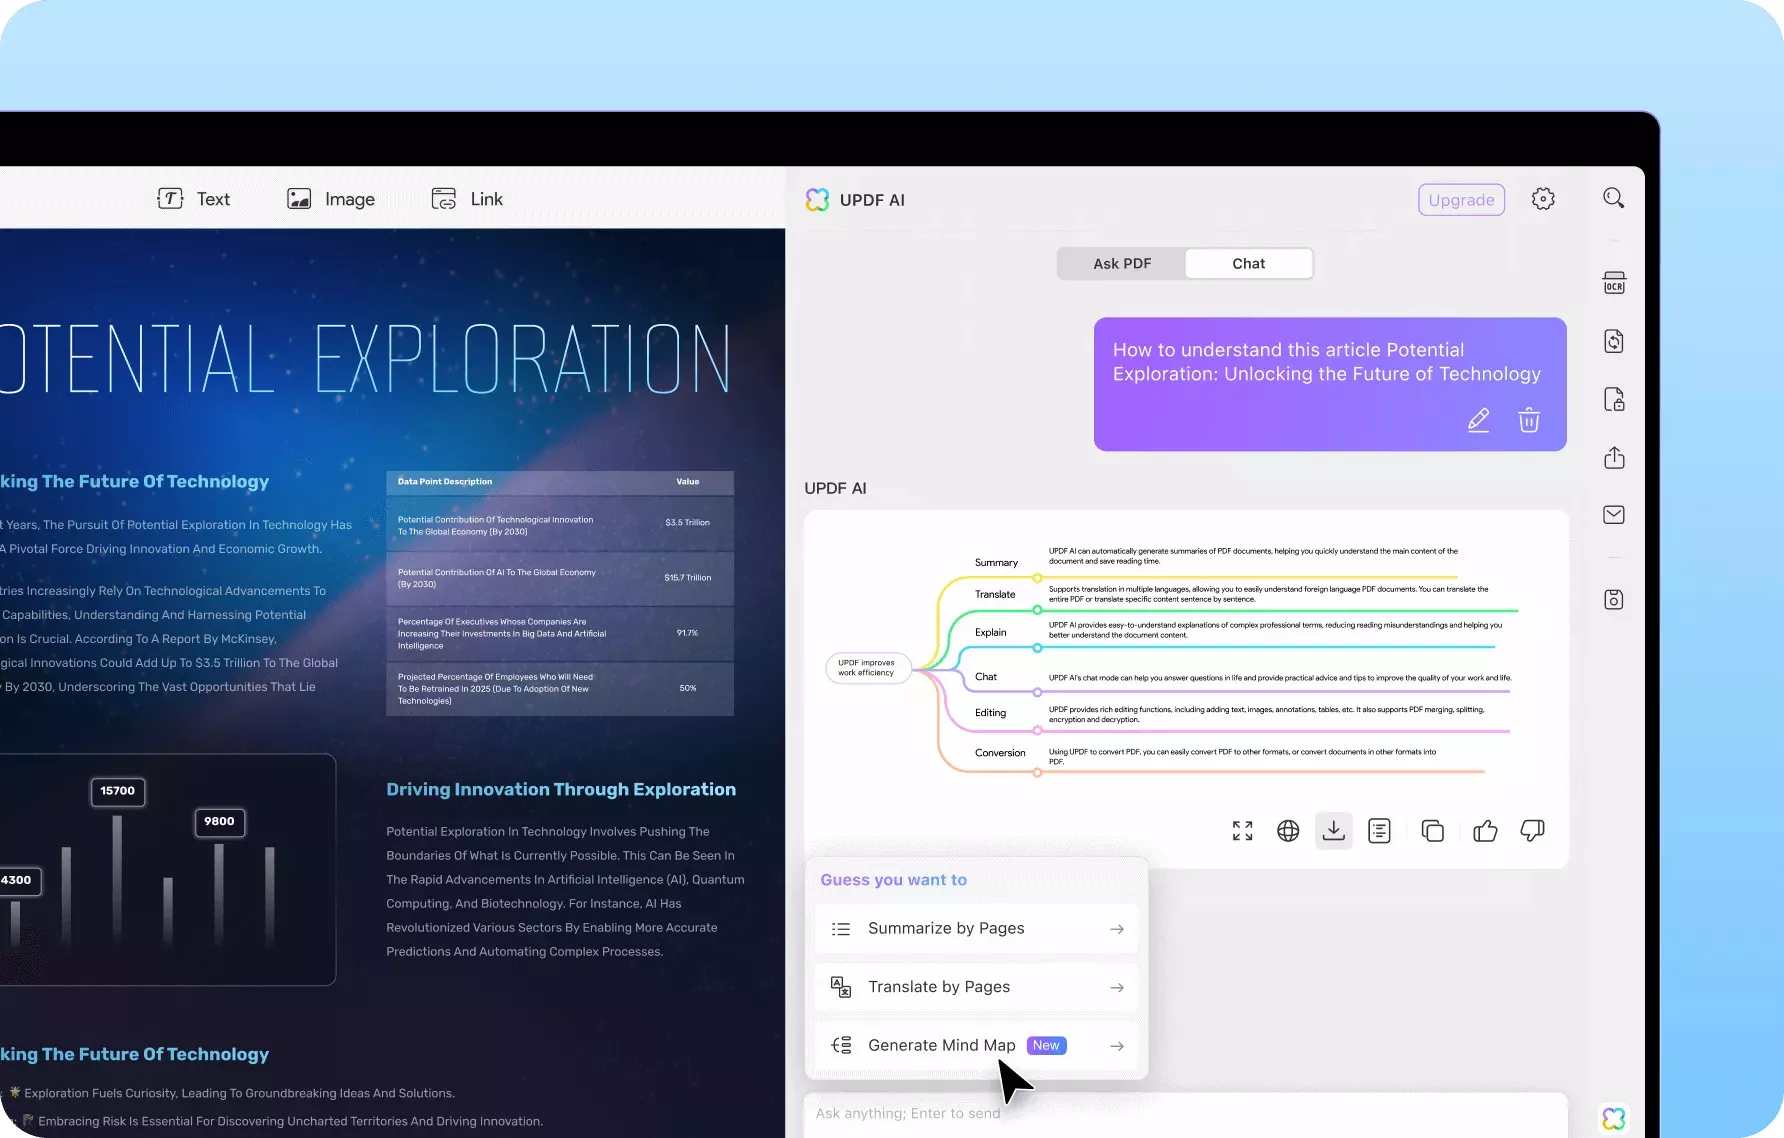Open UPDF AI settings gear
The image size is (1784, 1138).
1543,199
